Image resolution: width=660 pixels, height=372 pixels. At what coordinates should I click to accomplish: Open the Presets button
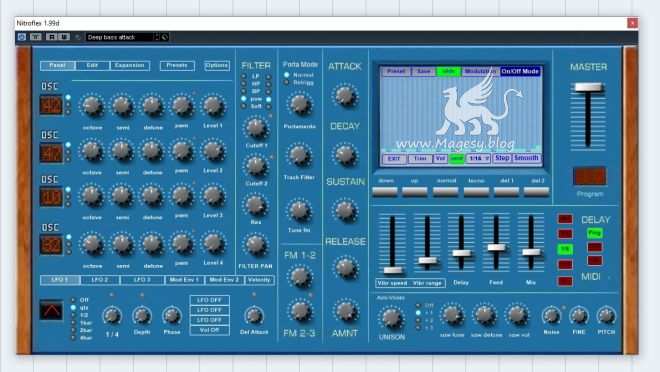(177, 66)
